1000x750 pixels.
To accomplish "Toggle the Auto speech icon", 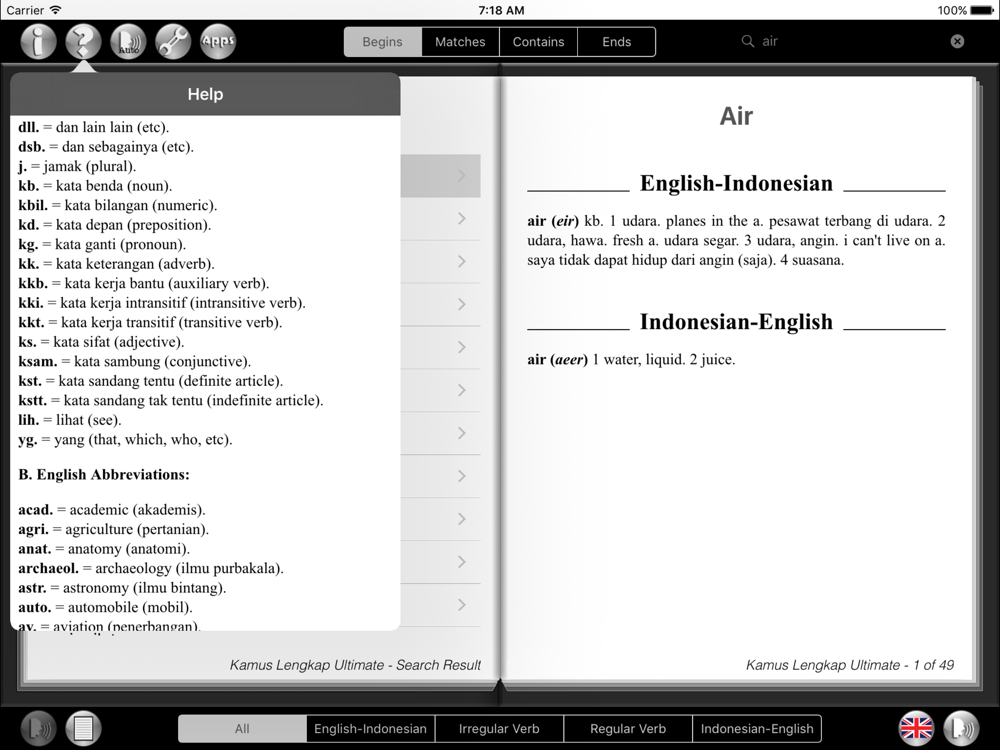I will 128,42.
